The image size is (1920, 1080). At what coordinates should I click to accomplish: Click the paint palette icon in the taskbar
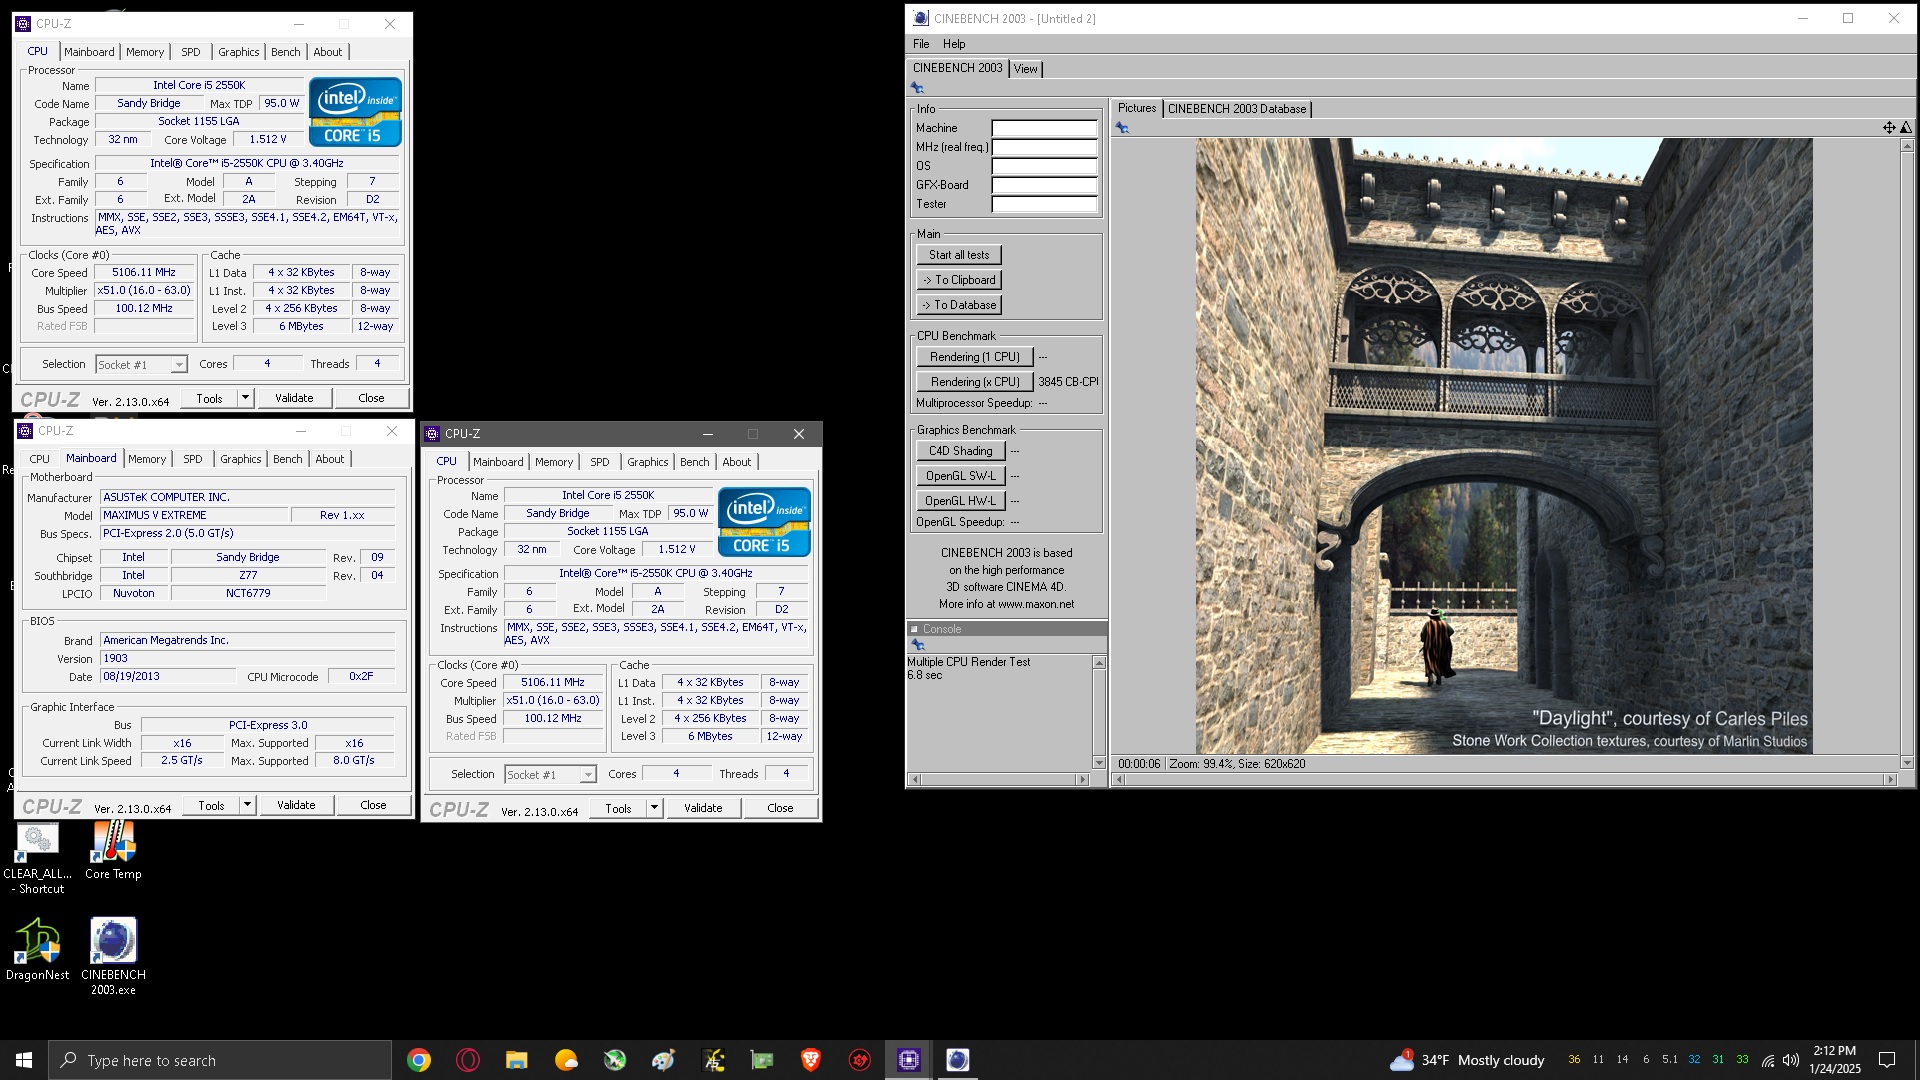663,1060
